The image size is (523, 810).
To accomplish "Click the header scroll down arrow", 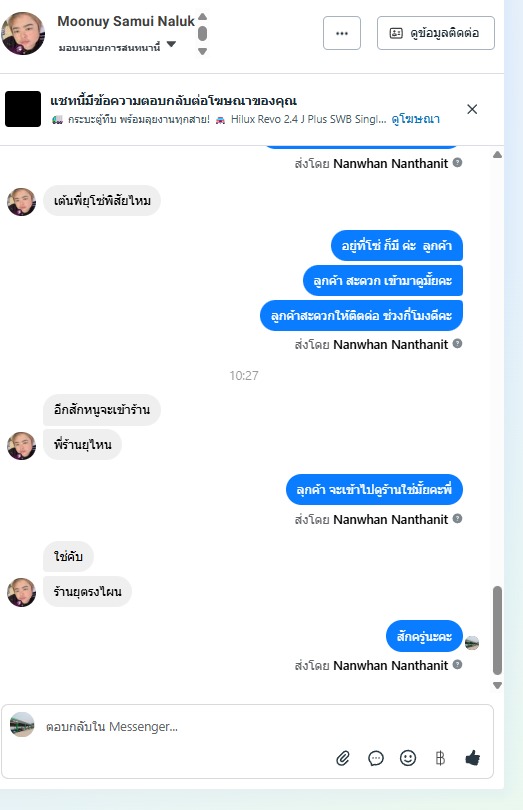I will [x=203, y=51].
